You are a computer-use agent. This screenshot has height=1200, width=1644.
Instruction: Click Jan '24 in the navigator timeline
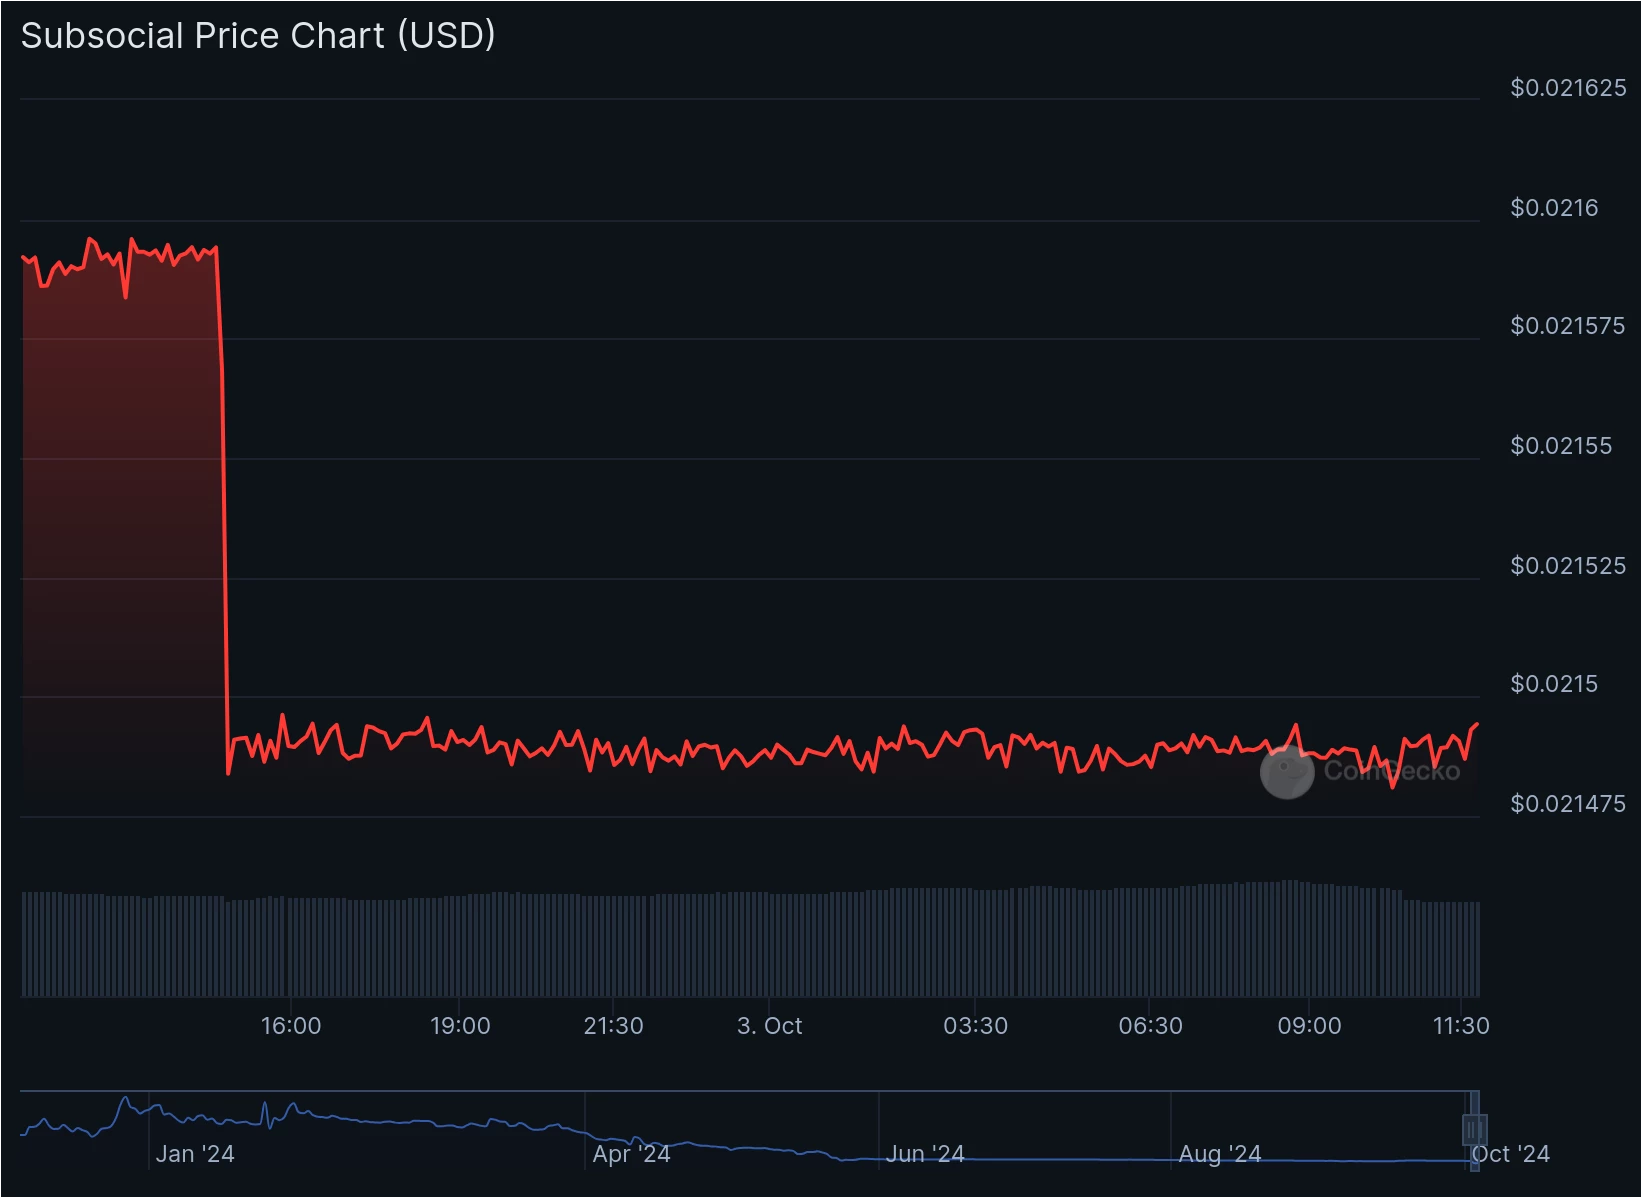pyautogui.click(x=195, y=1154)
